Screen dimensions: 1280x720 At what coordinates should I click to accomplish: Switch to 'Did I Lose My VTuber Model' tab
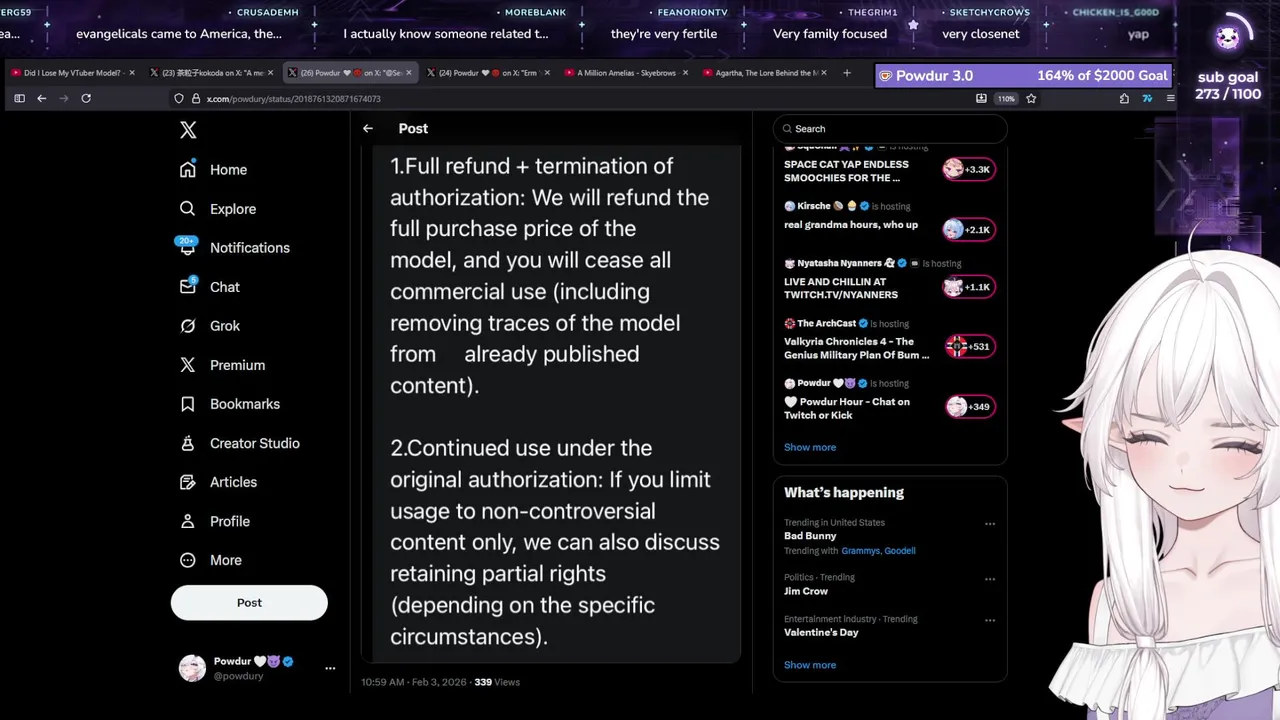tap(70, 73)
